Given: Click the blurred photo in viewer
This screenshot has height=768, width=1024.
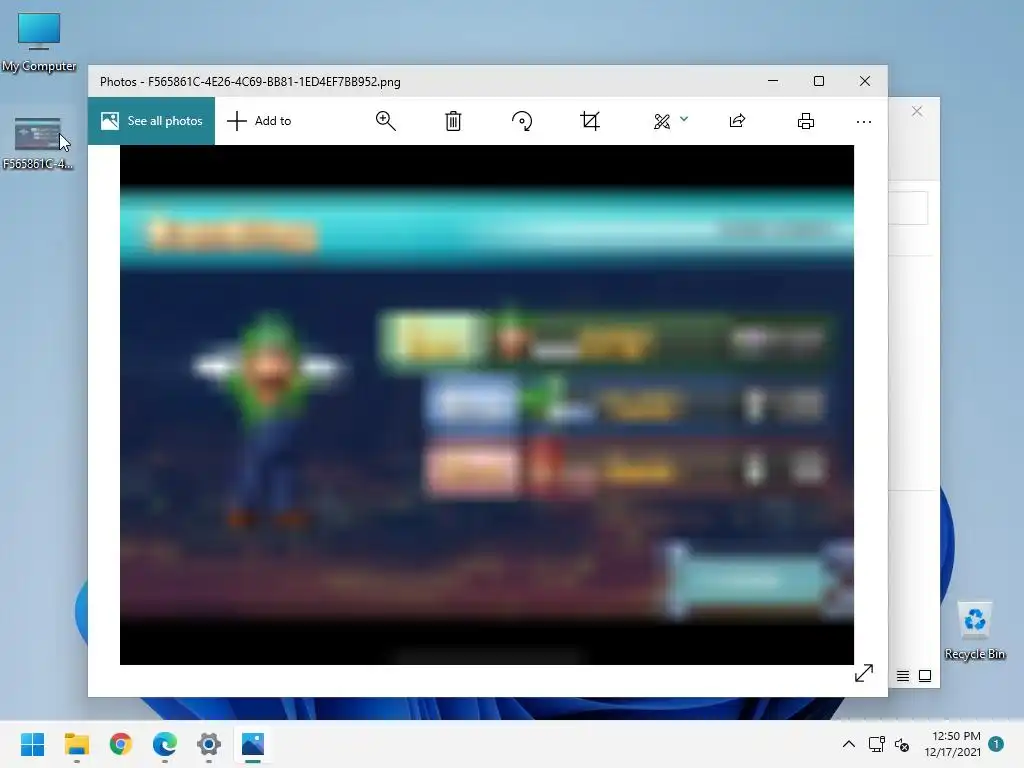Looking at the screenshot, I should click(487, 405).
